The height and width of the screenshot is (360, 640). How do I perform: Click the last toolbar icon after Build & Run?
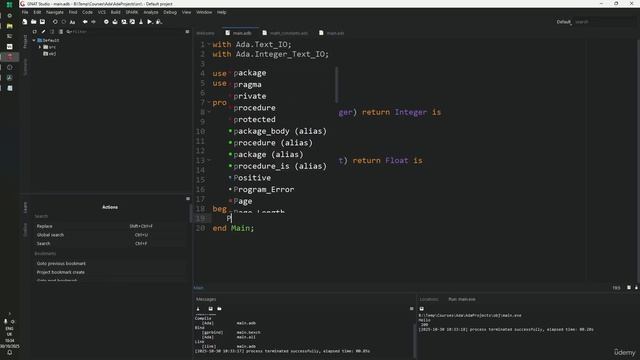click(x=159, y=22)
